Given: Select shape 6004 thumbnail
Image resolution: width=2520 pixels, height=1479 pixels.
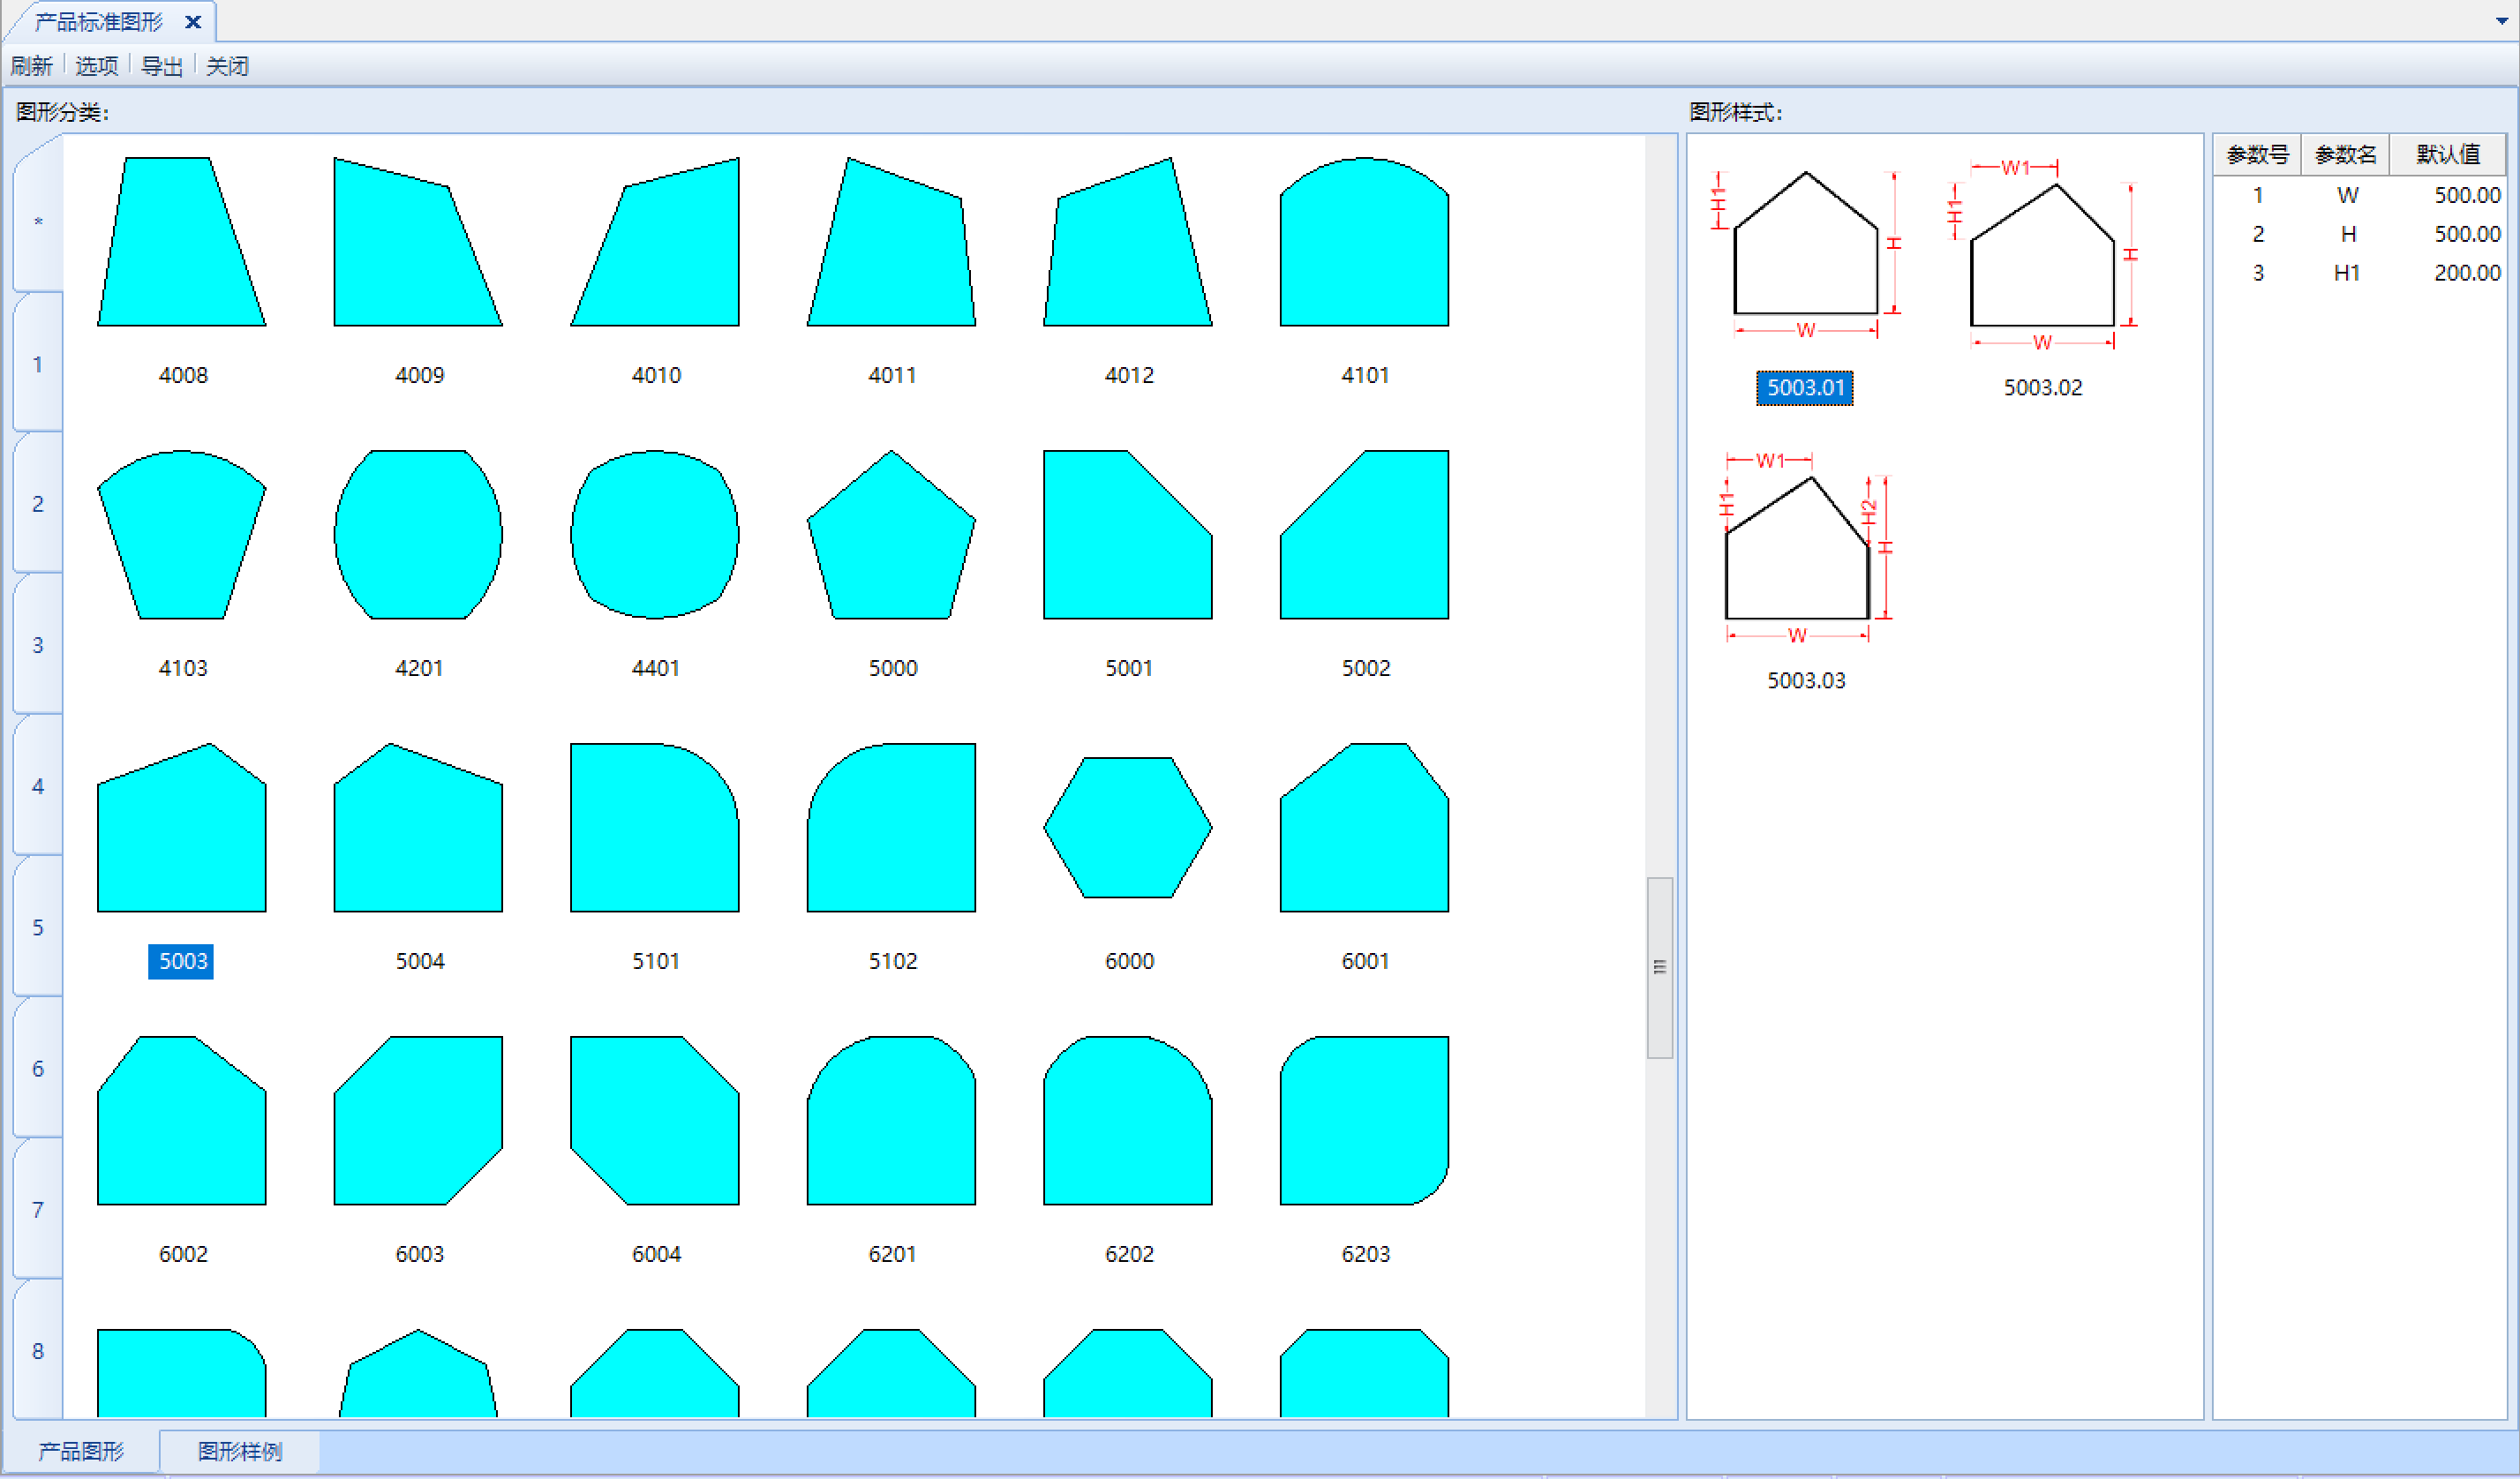Looking at the screenshot, I should (655, 1120).
